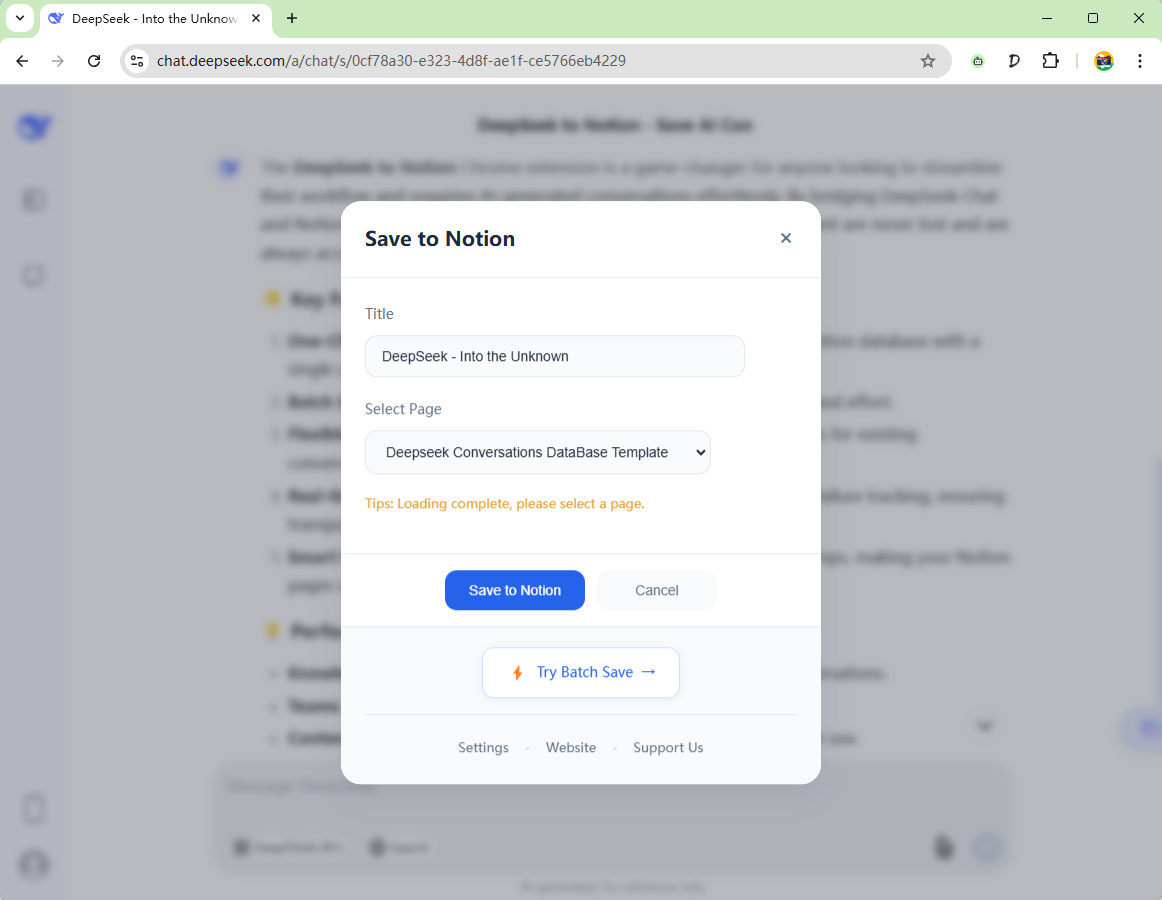Click the Save to Notion button

pos(515,590)
